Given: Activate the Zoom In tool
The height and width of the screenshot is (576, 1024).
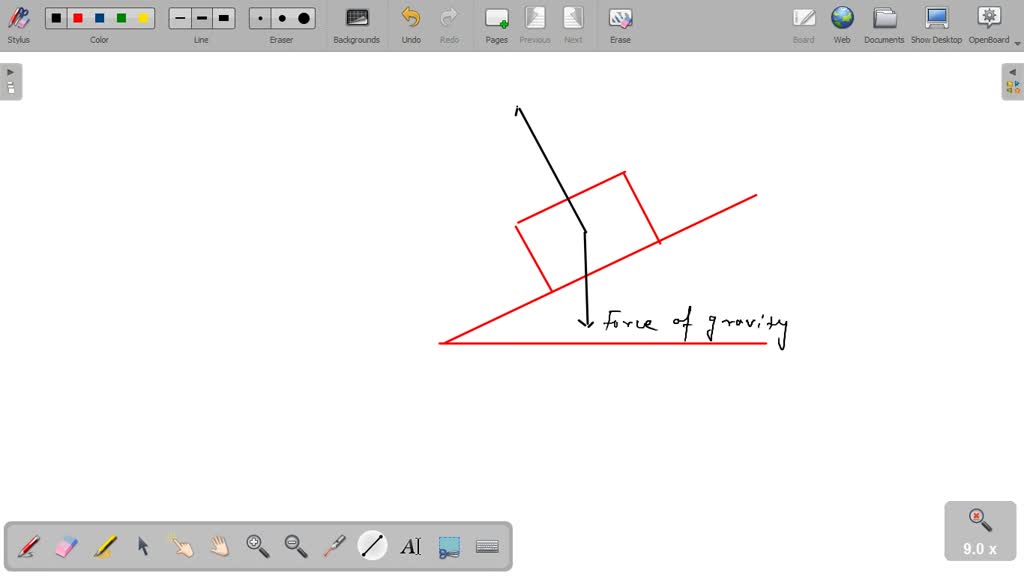Looking at the screenshot, I should point(256,545).
